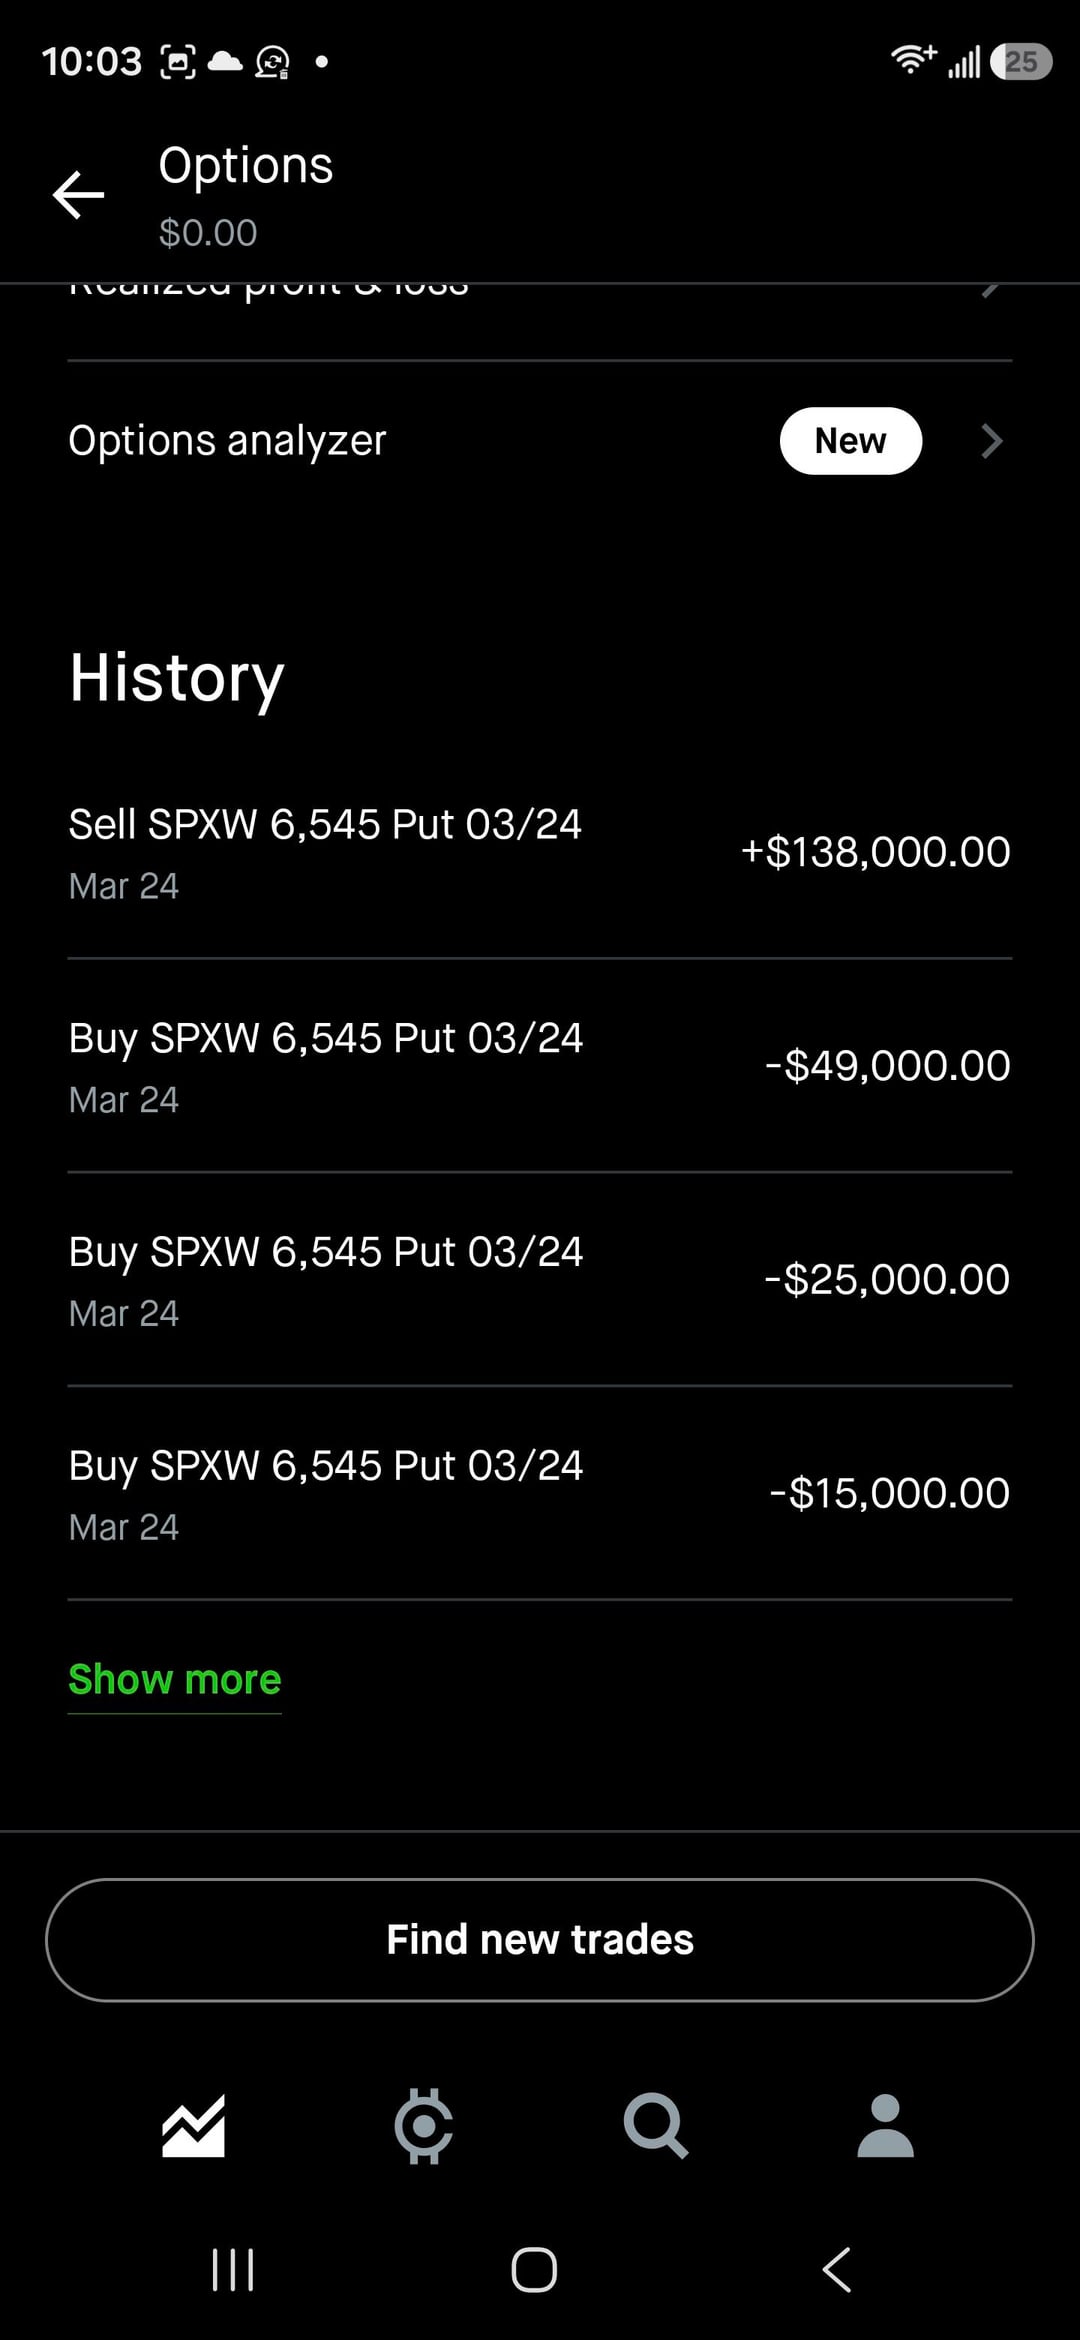Click the Find new trades button

point(540,1940)
